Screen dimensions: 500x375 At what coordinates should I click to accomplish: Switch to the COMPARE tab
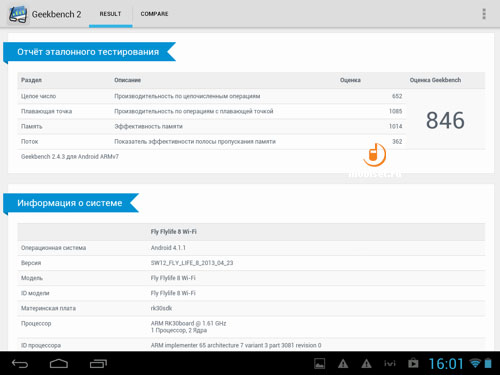click(154, 14)
